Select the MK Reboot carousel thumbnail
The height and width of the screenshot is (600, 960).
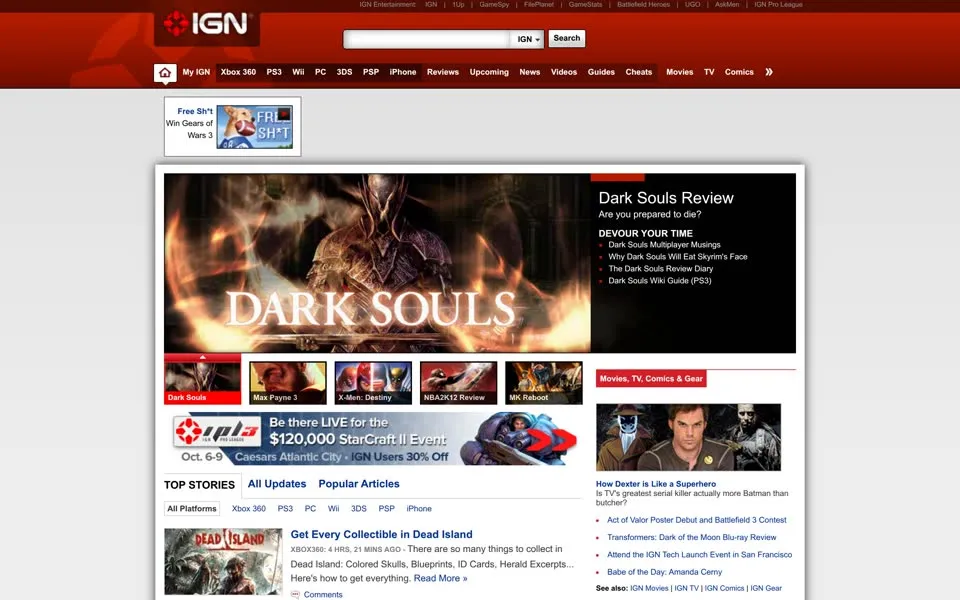[x=544, y=383]
